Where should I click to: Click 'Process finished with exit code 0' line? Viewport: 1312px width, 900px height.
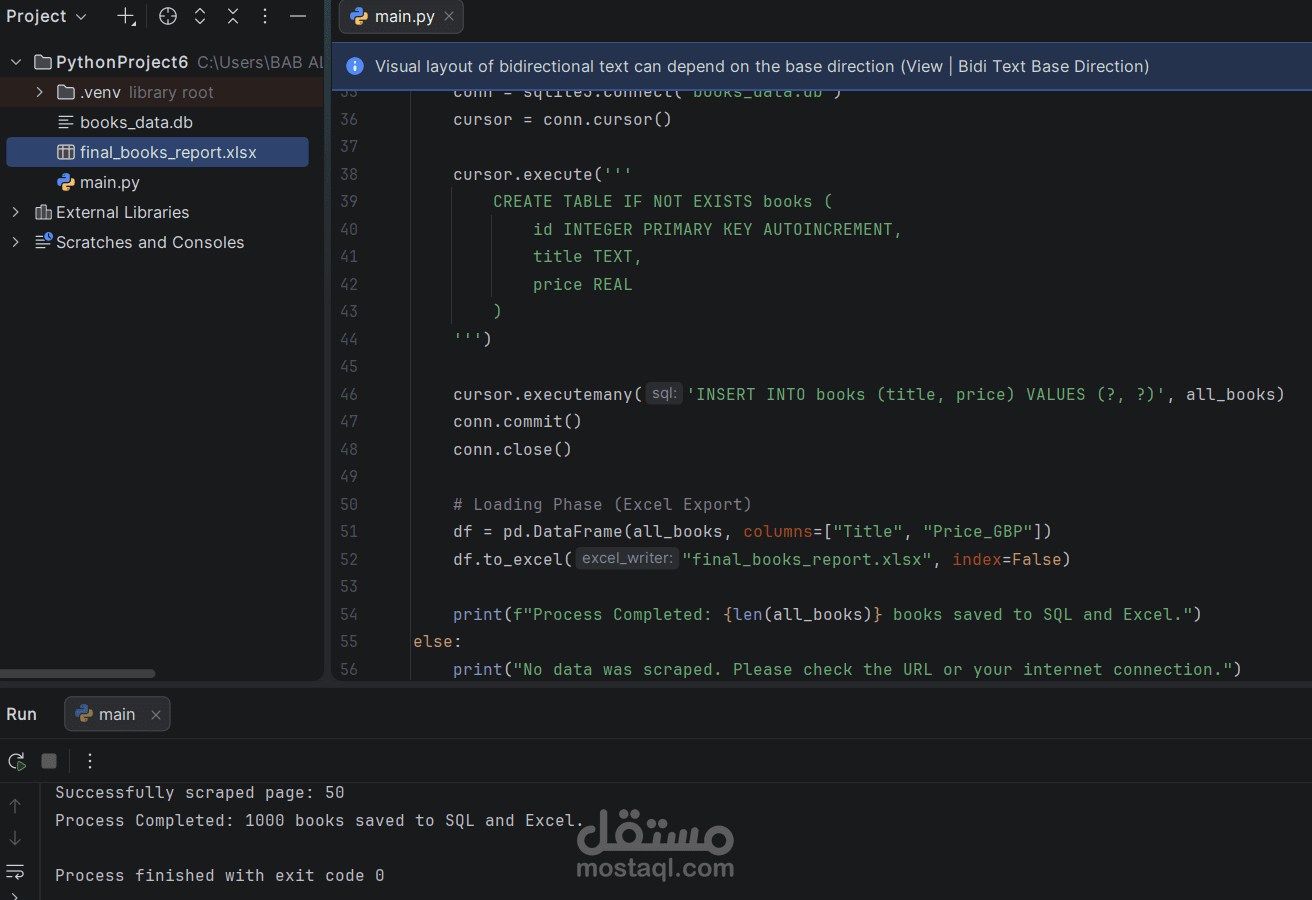tap(220, 875)
